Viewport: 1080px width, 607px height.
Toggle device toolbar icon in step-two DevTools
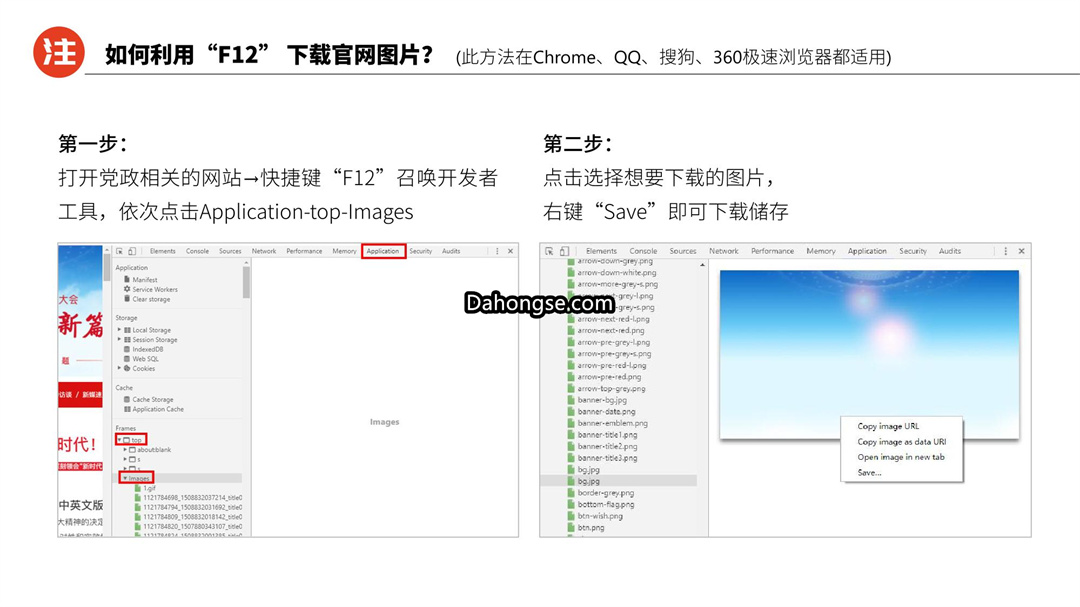(564, 251)
